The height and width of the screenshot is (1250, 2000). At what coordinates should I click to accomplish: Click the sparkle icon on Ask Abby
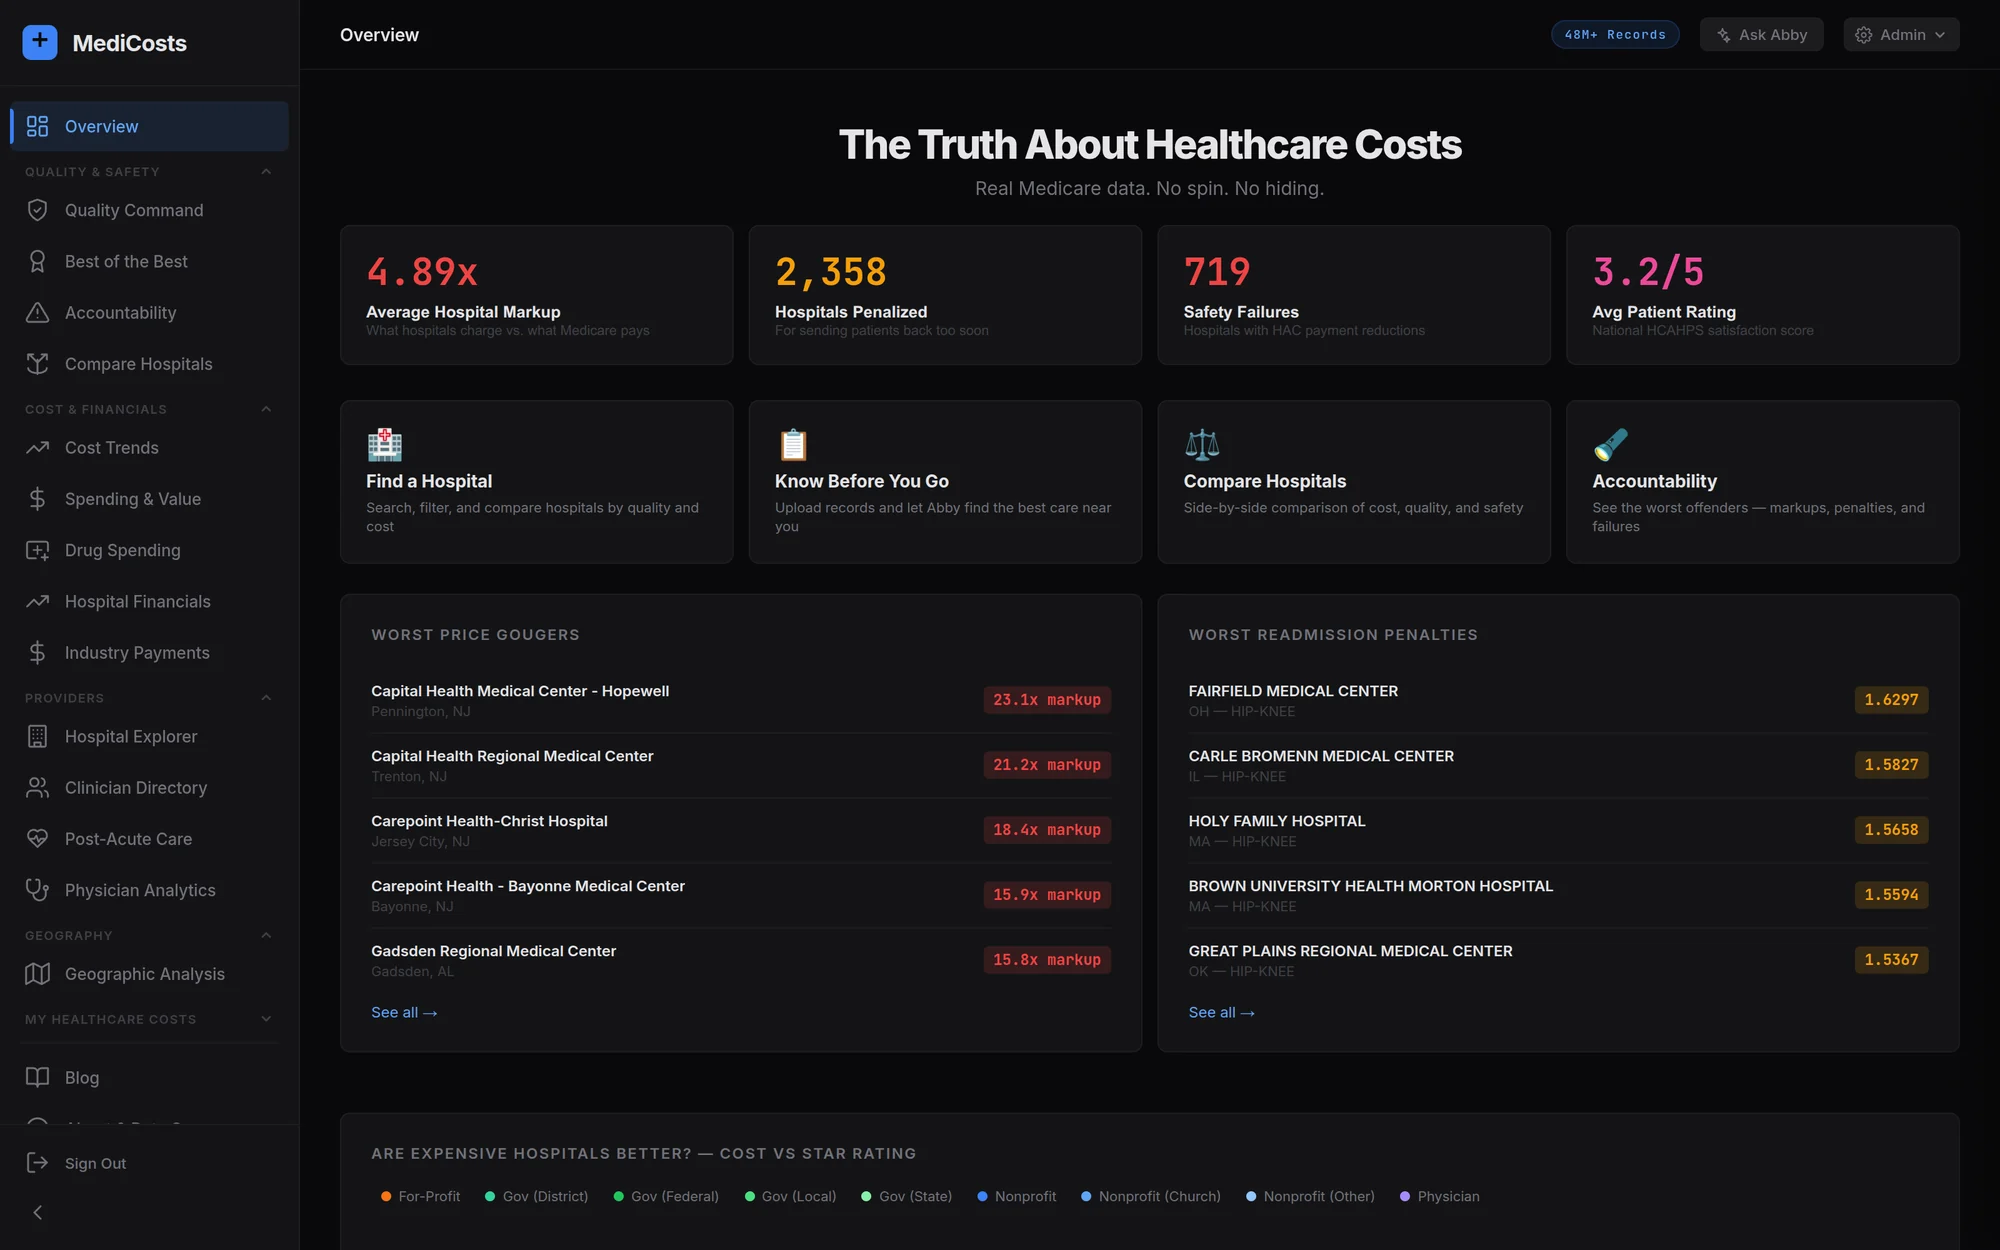[1724, 35]
